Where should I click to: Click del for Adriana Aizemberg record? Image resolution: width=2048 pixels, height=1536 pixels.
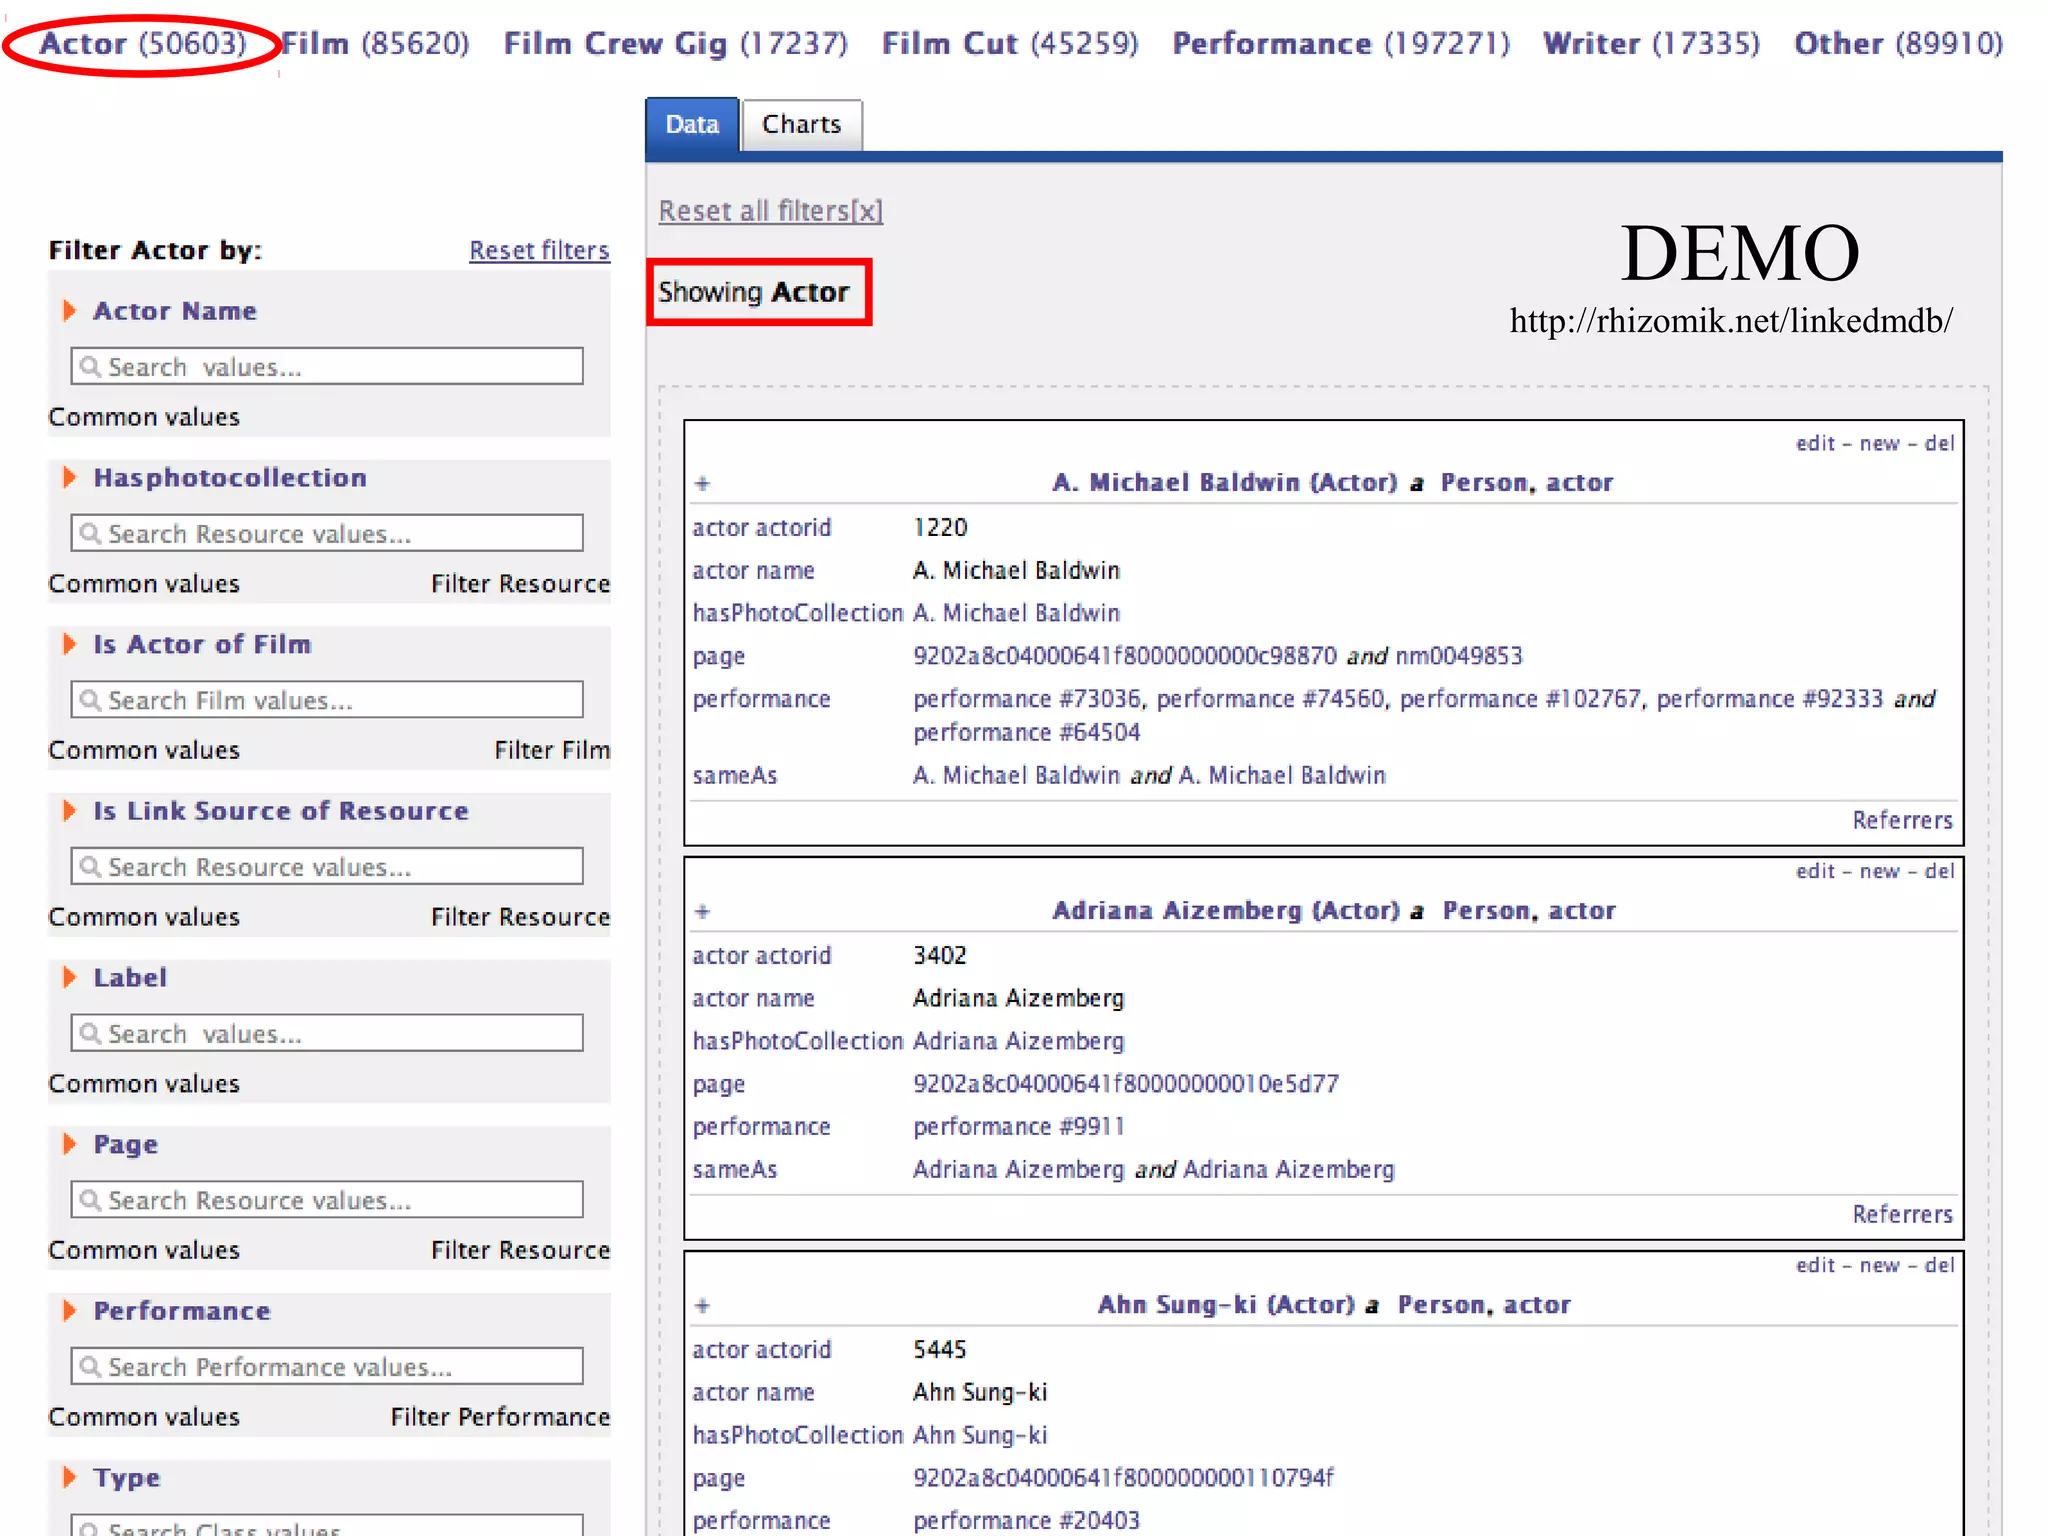[x=1939, y=871]
